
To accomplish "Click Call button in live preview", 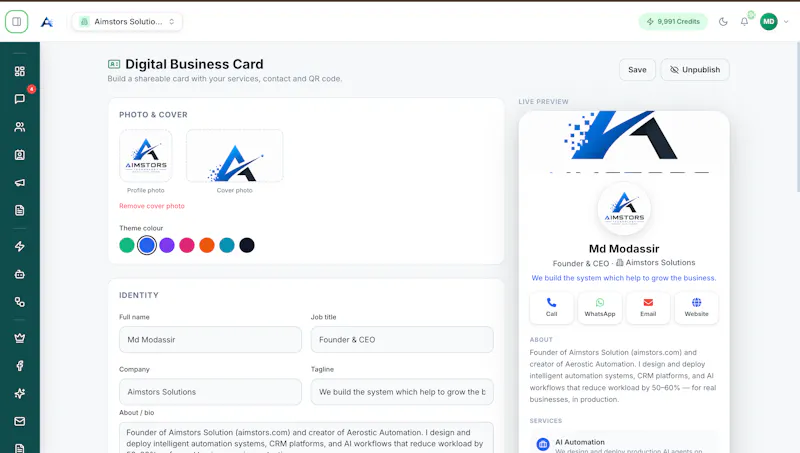I will 552,308.
